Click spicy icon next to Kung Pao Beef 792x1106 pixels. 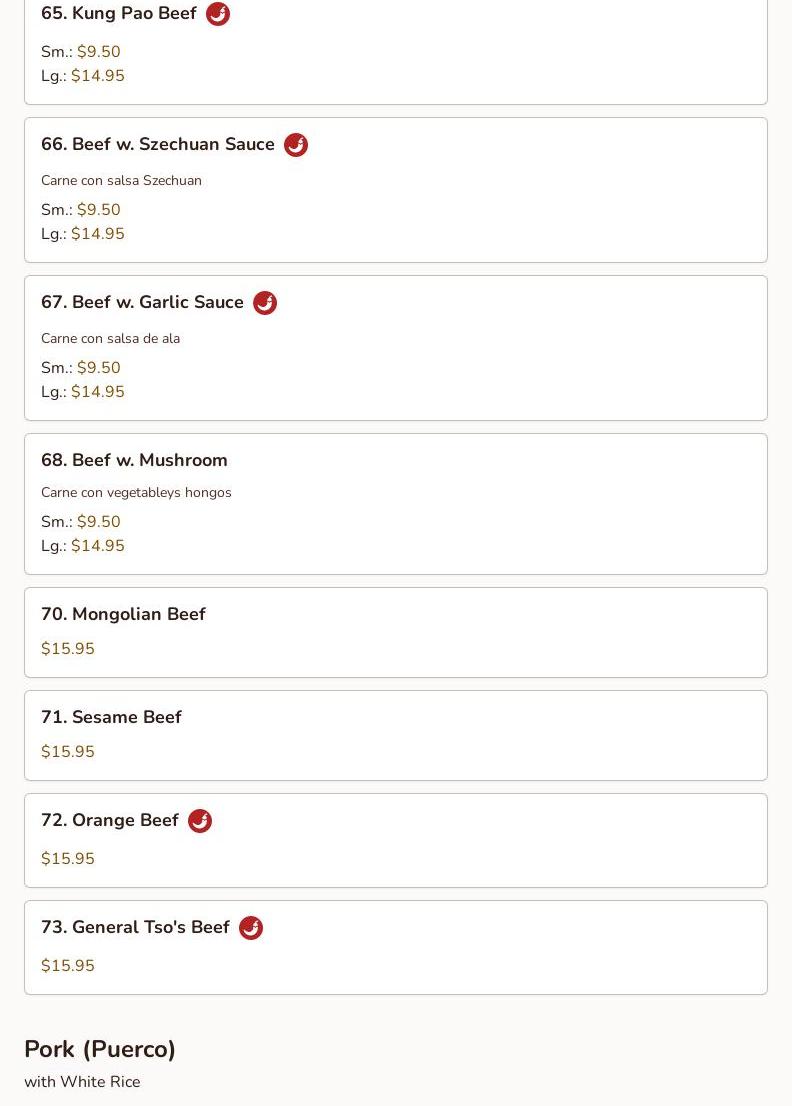click(217, 14)
